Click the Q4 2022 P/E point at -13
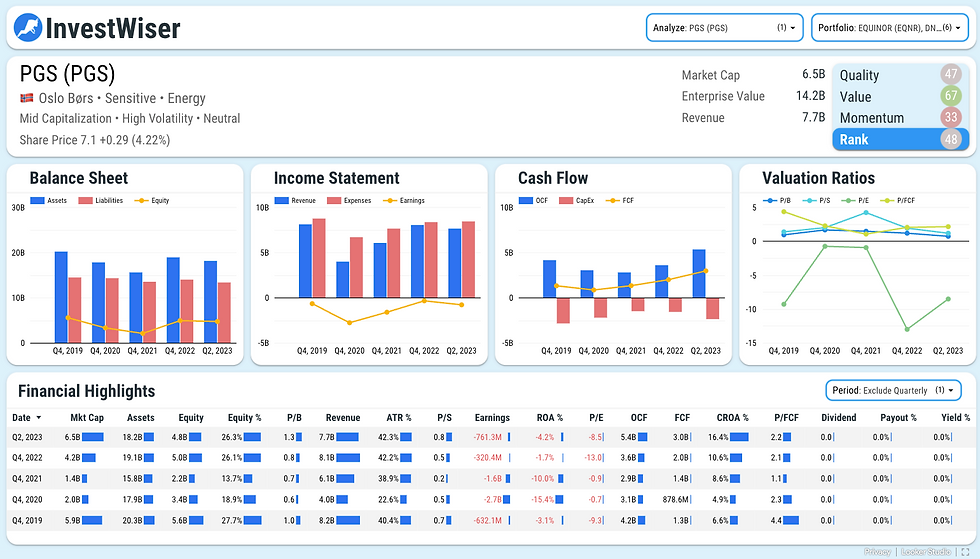The width and height of the screenshot is (980, 559). click(x=907, y=329)
